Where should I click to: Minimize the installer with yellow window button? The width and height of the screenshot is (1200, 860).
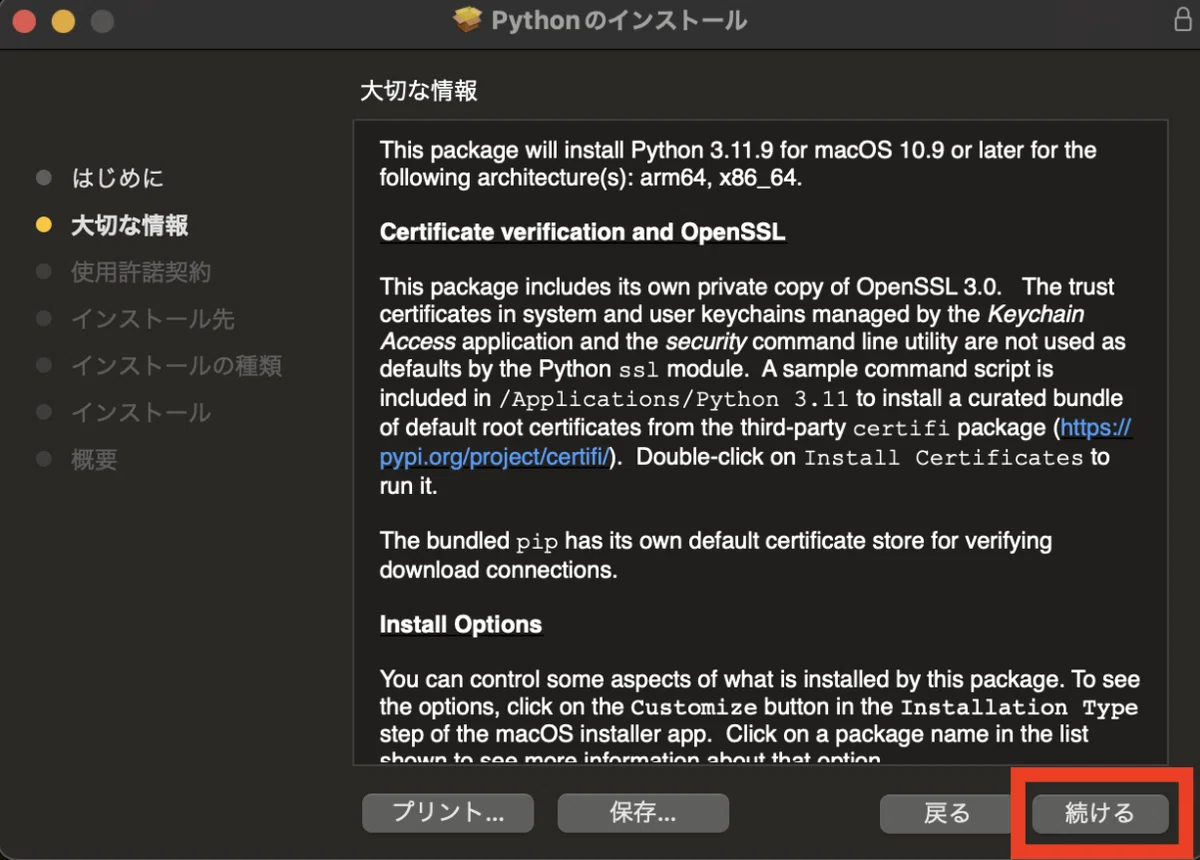(63, 21)
